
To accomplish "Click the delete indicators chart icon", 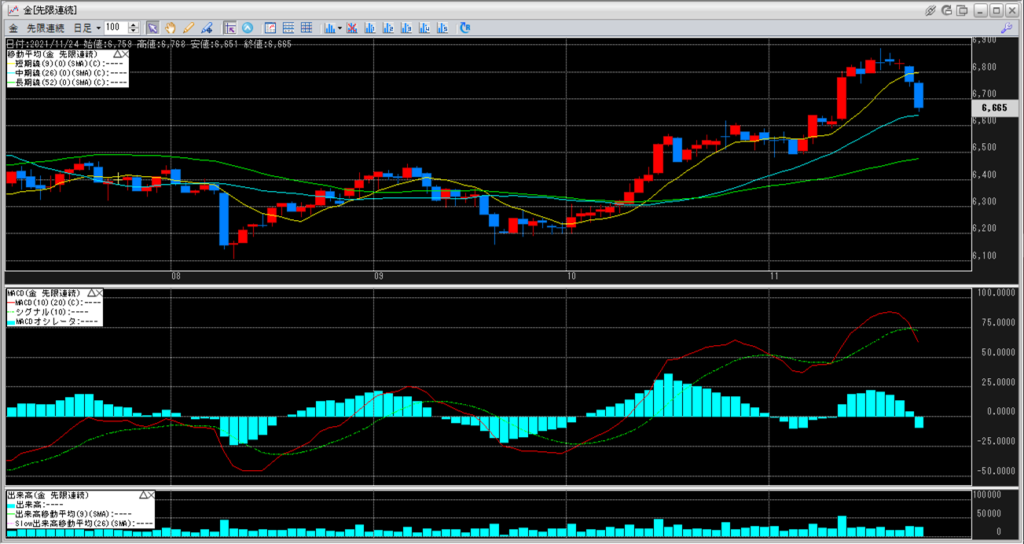I will 352,27.
